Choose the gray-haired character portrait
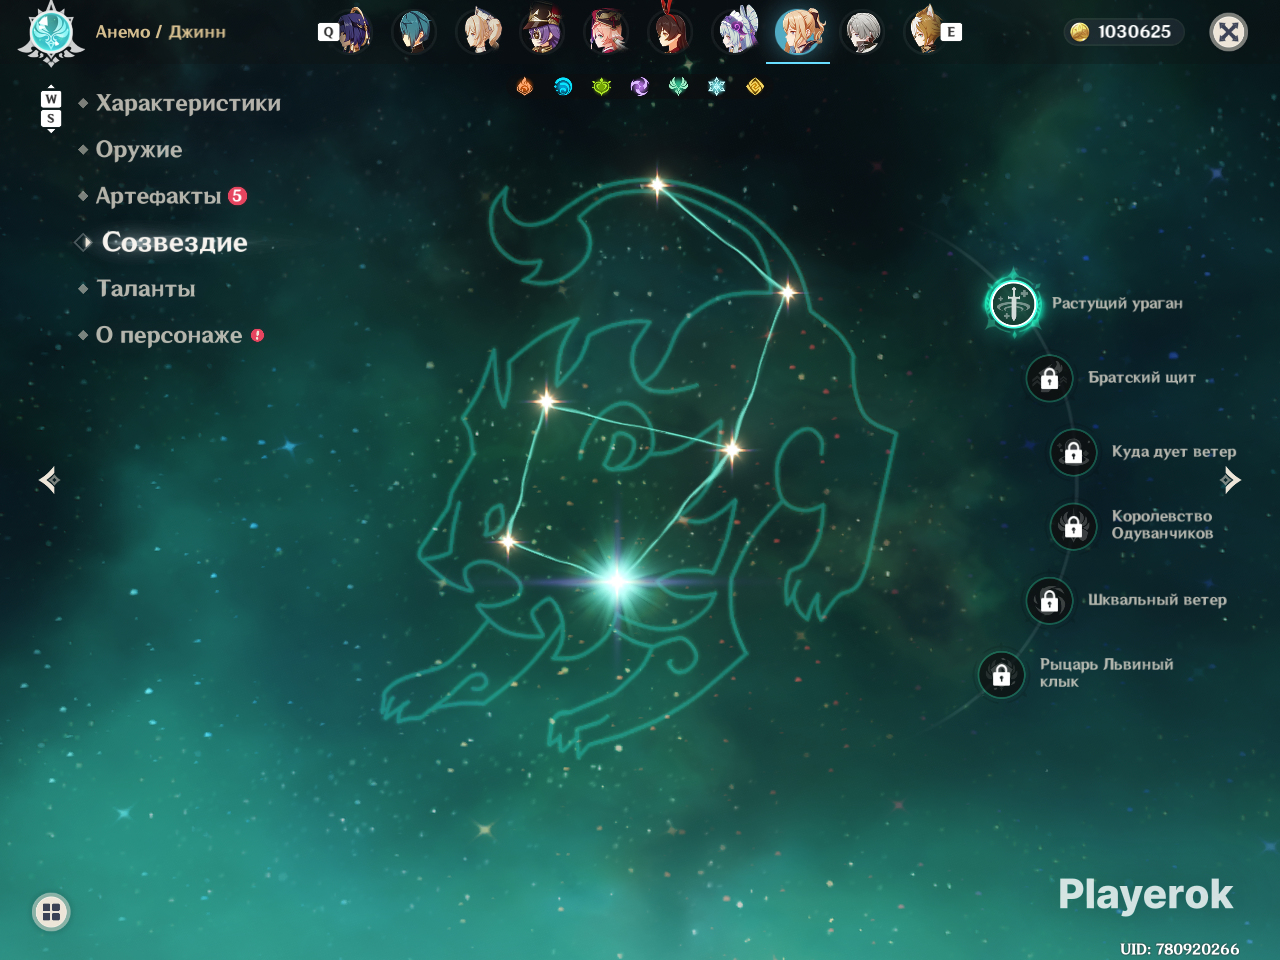 (862, 31)
